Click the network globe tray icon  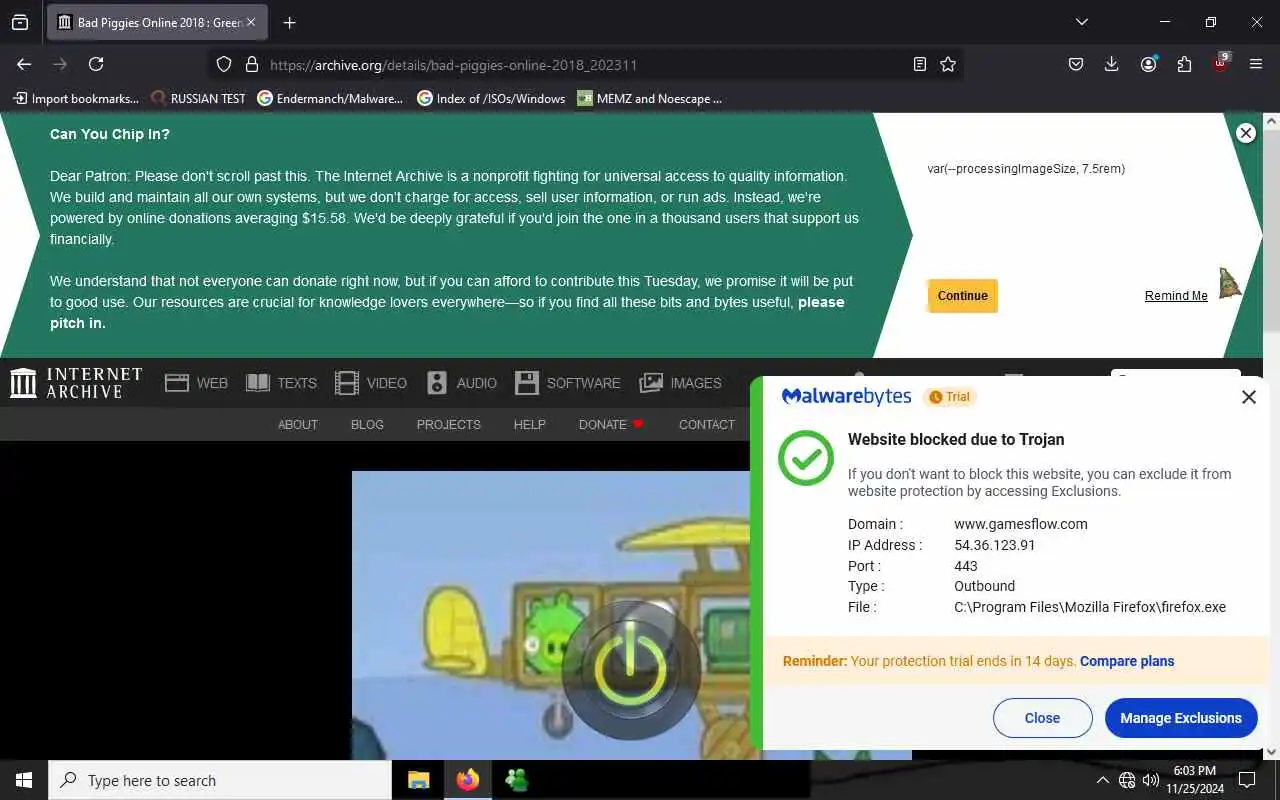[x=1127, y=780]
